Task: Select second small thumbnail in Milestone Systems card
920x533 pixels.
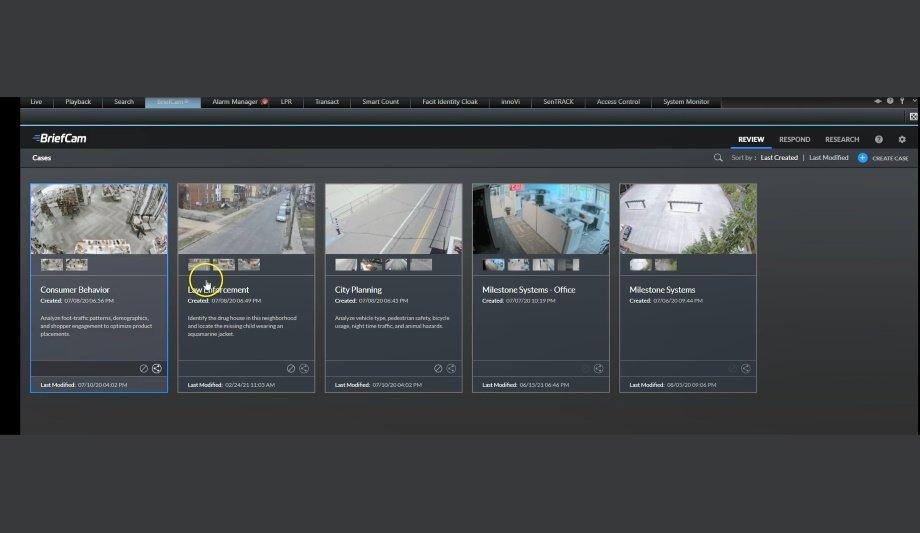Action: (666, 265)
